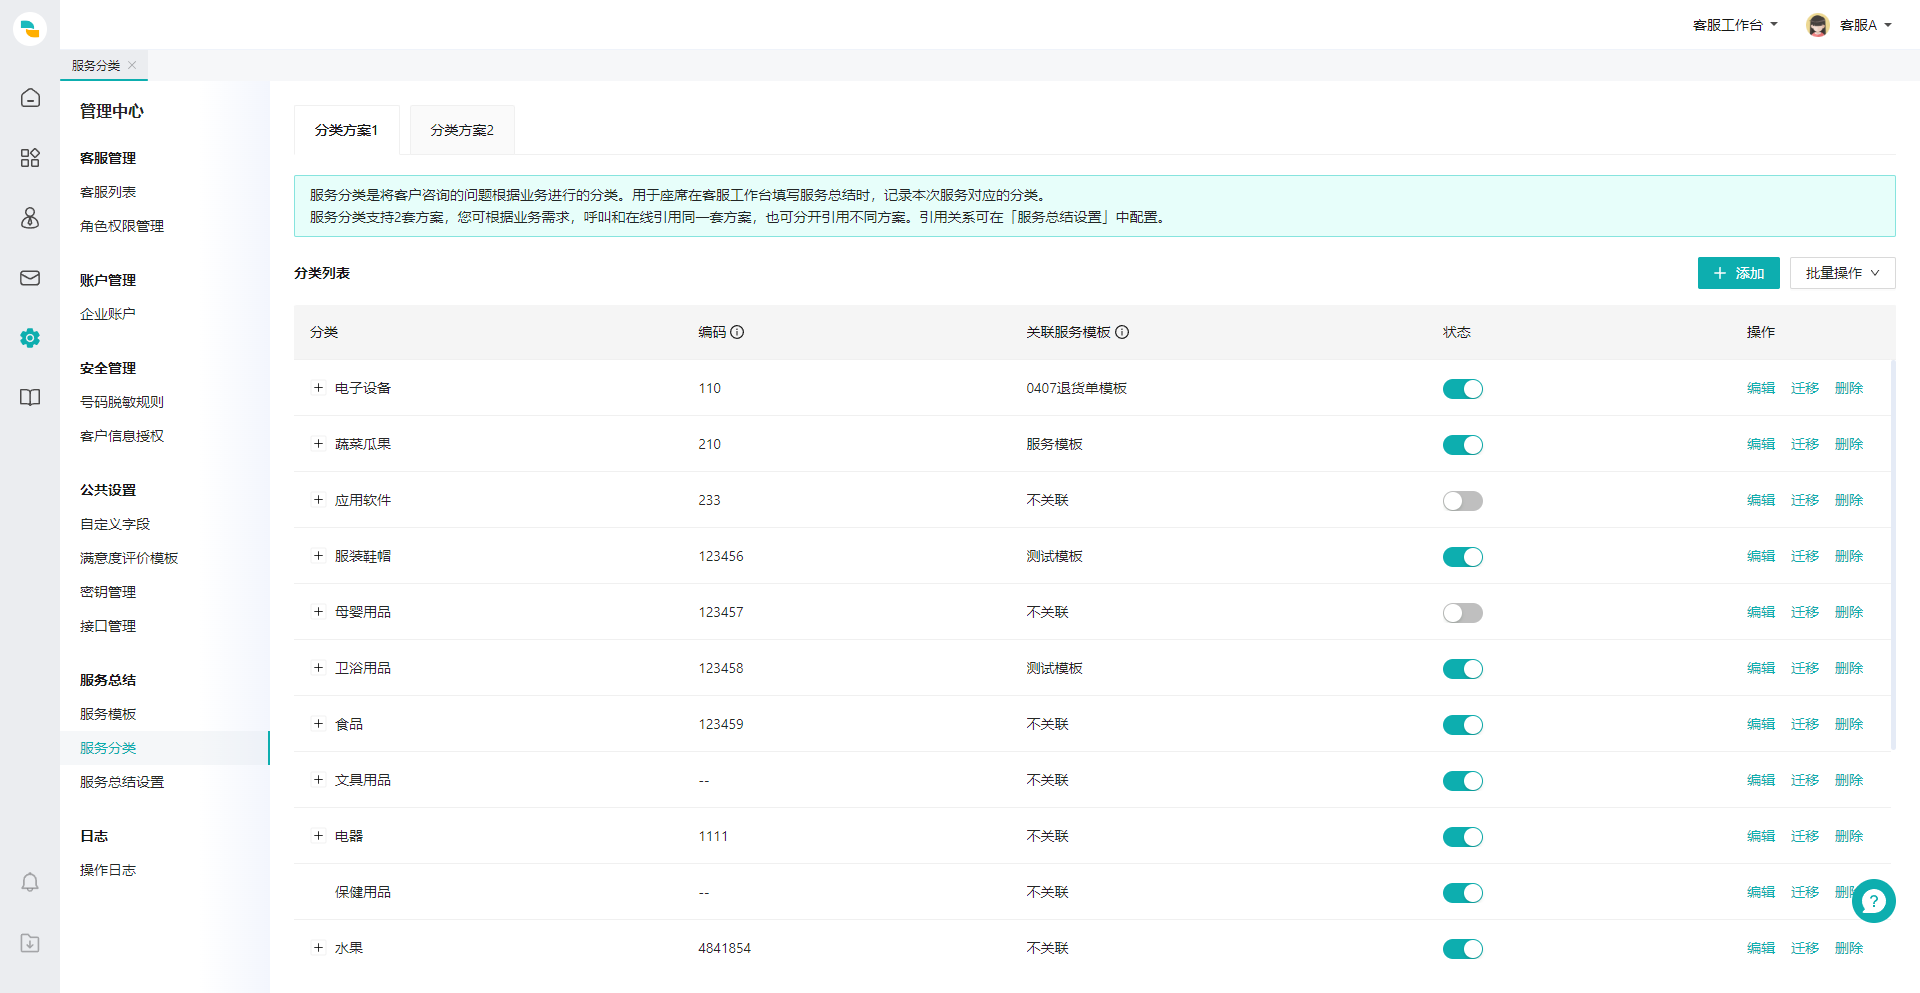1920x993 pixels.
Task: Open 满意度评价模板 in the side menu
Action: 129,558
